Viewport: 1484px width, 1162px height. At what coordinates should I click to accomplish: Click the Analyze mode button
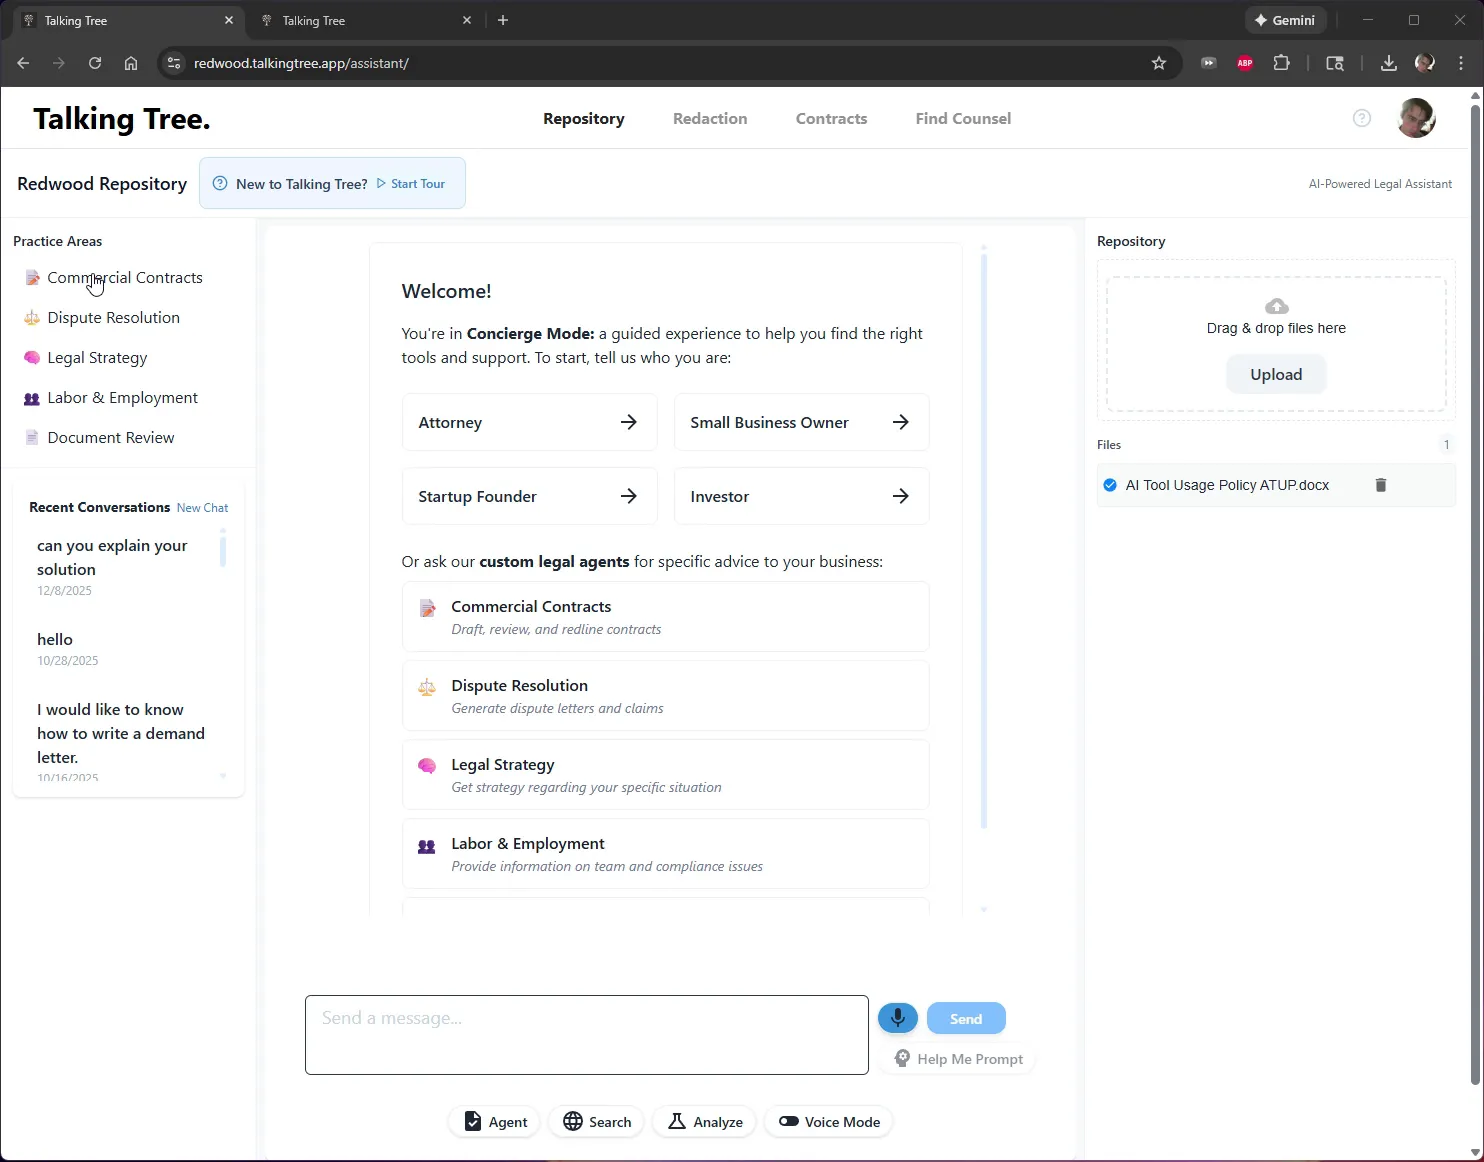click(x=705, y=1122)
